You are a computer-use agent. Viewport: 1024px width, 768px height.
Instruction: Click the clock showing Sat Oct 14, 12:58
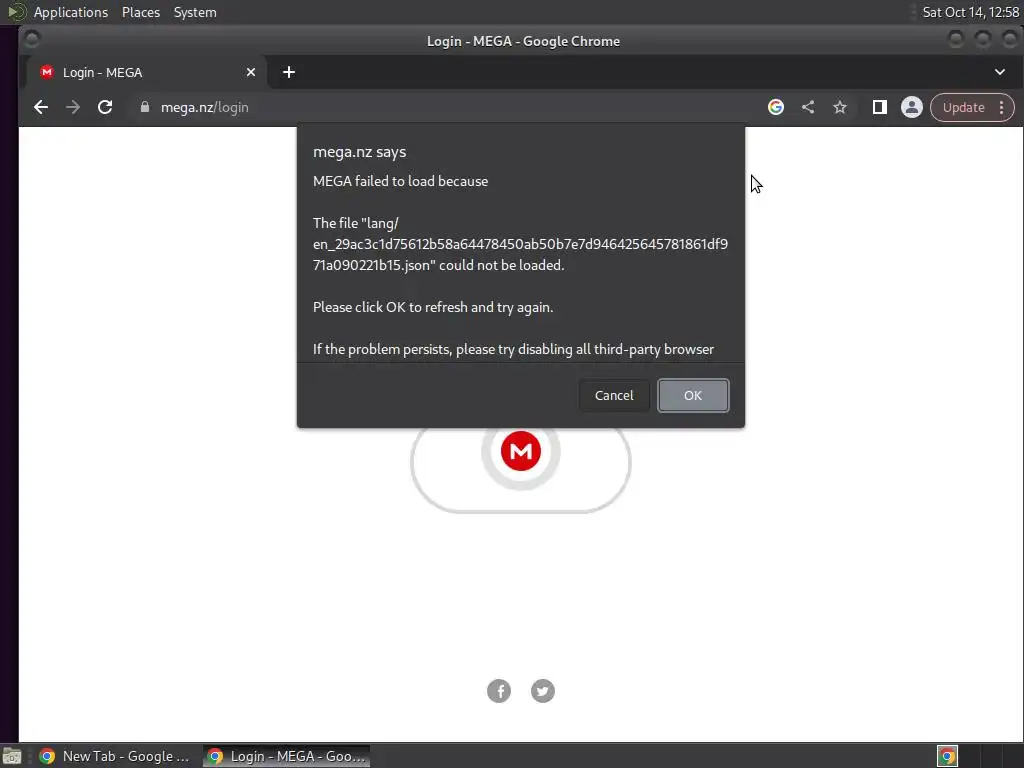(x=970, y=12)
